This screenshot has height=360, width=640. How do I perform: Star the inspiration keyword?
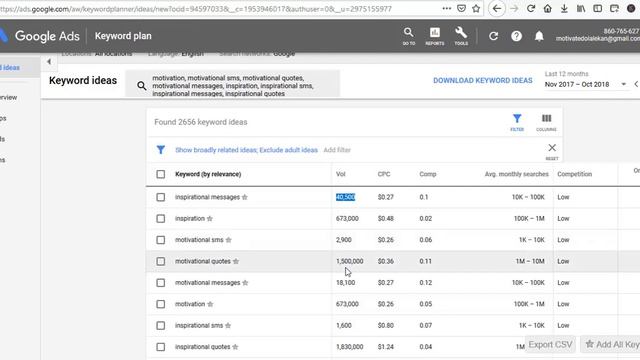click(x=210, y=219)
